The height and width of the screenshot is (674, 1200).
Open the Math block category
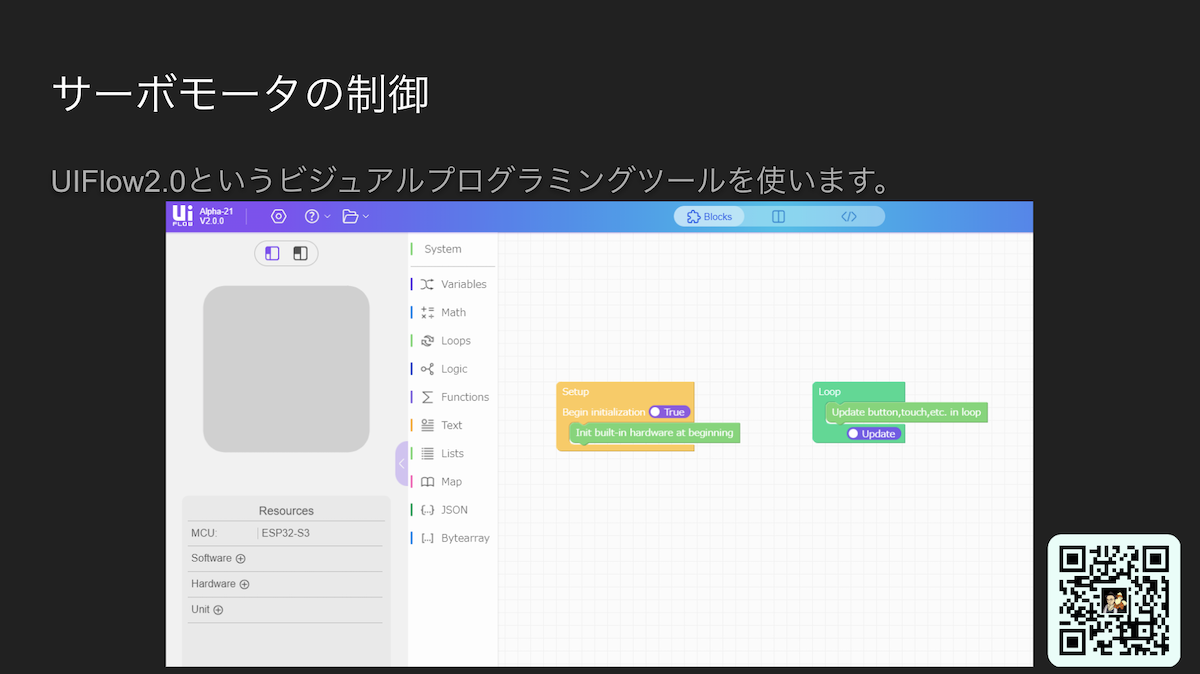[x=453, y=312]
